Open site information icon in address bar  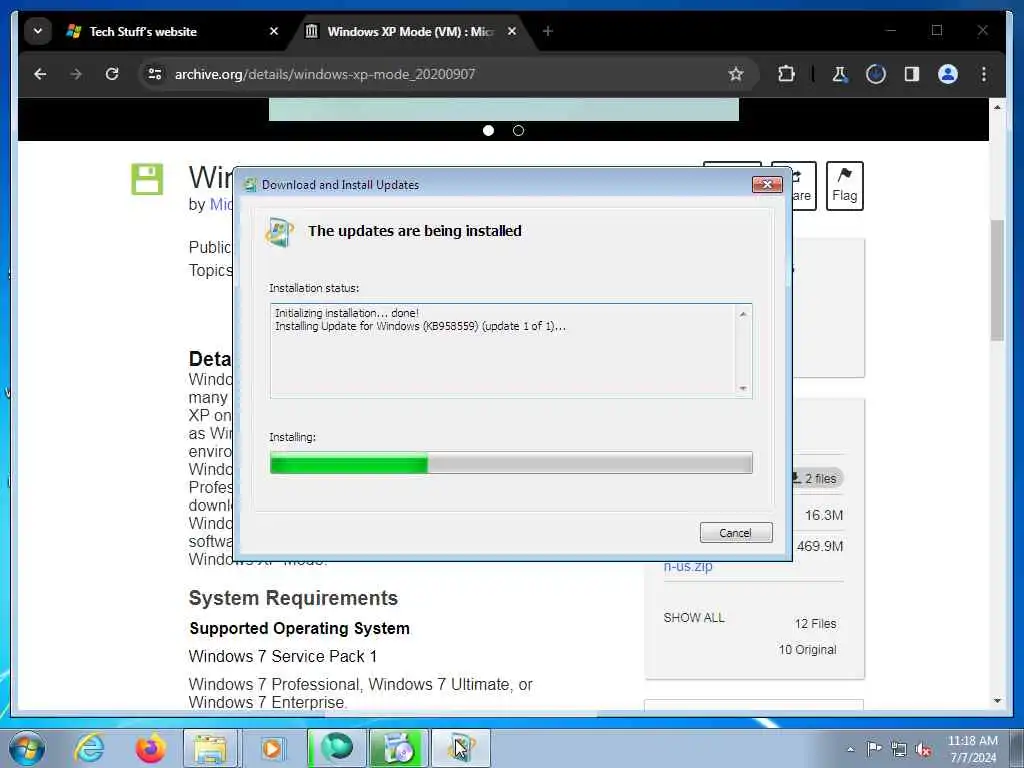tap(155, 74)
